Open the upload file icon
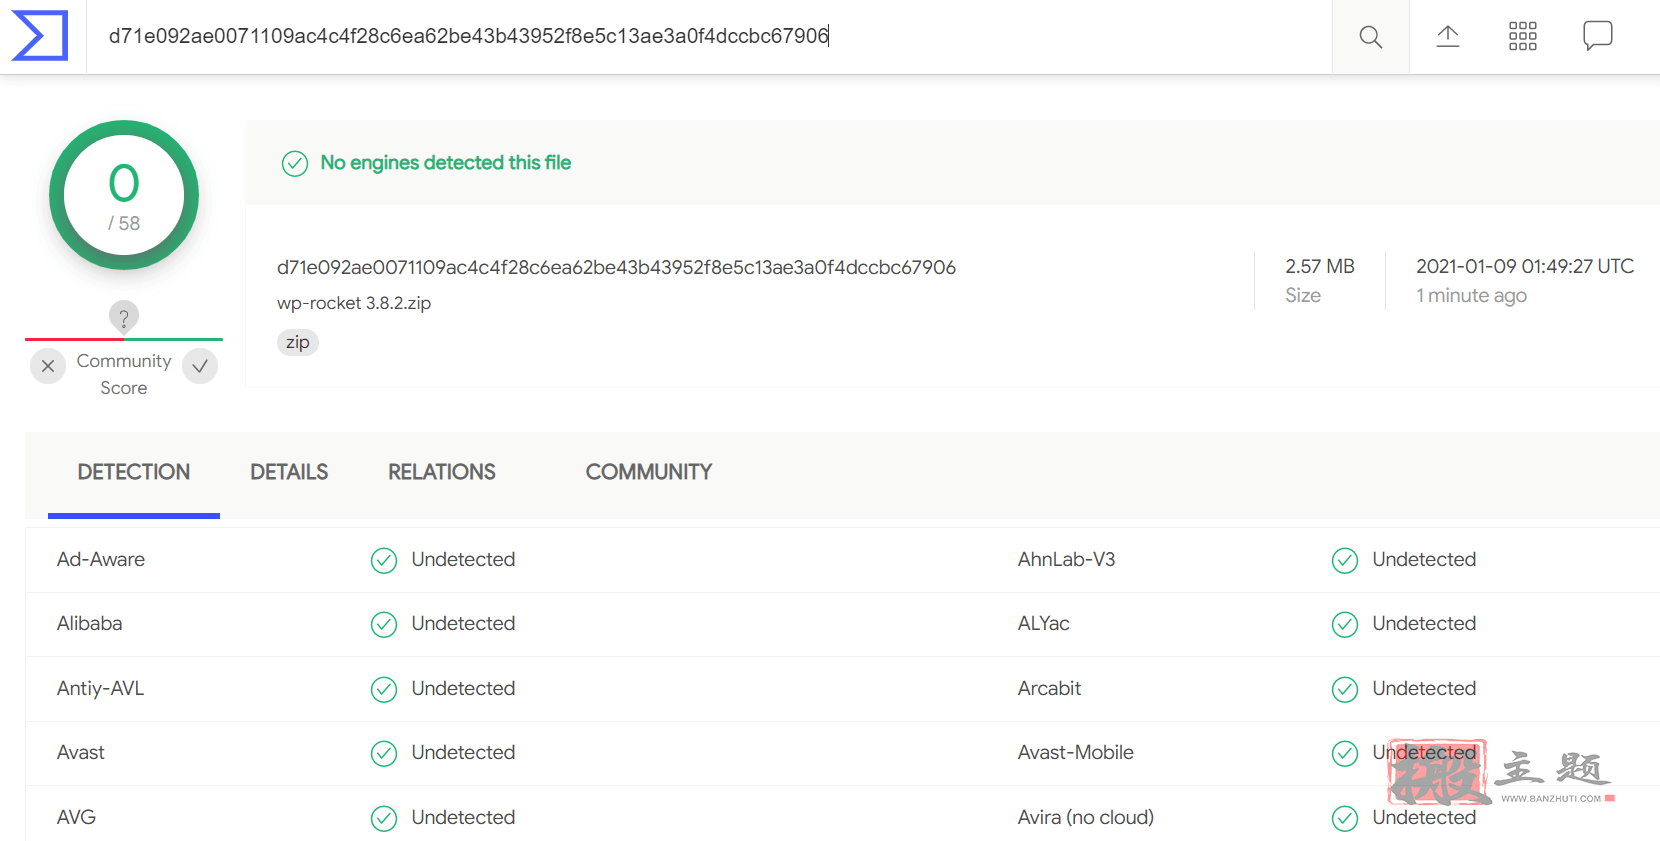 pos(1448,37)
